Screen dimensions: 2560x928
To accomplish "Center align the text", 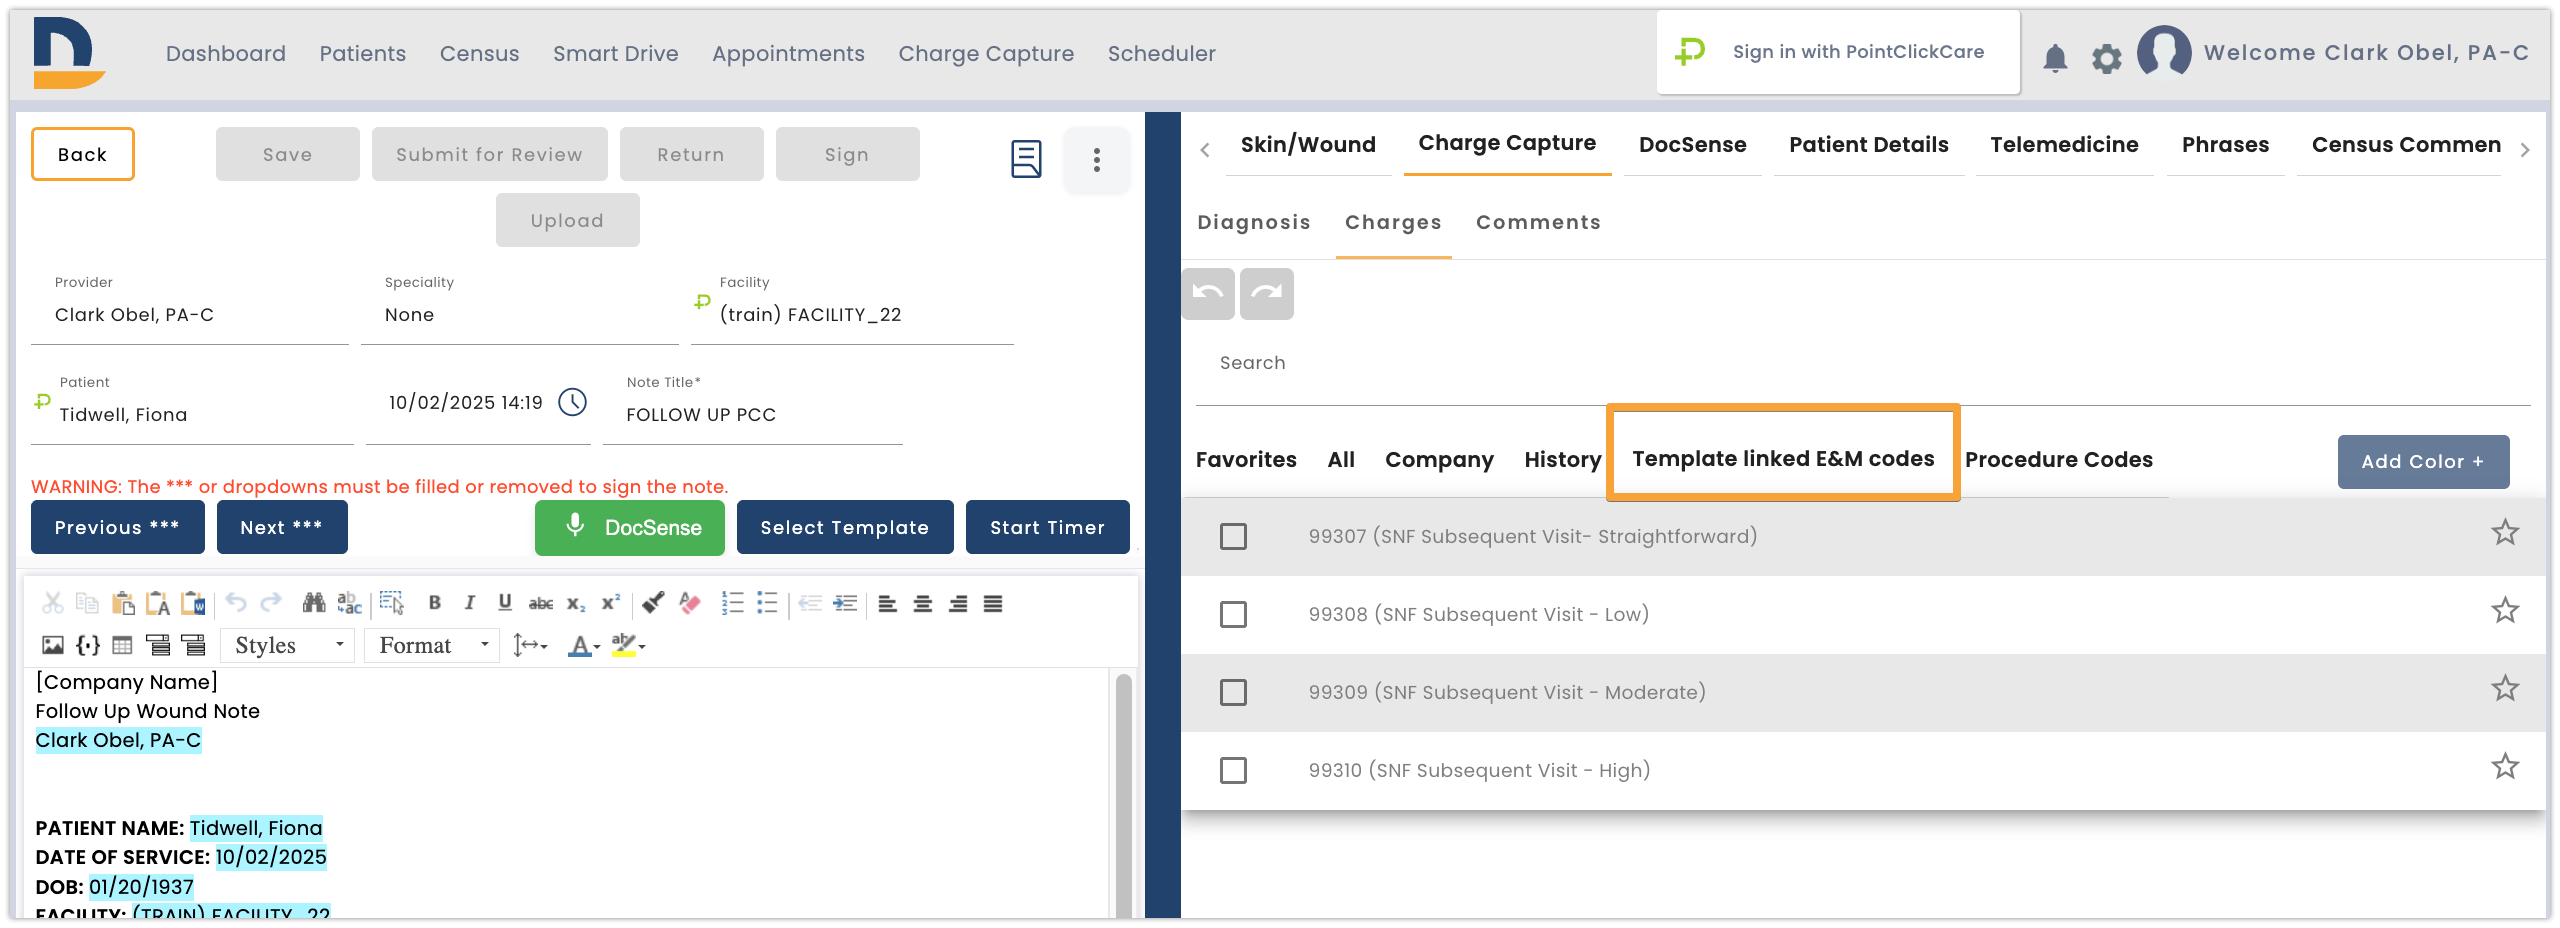I will coord(923,603).
